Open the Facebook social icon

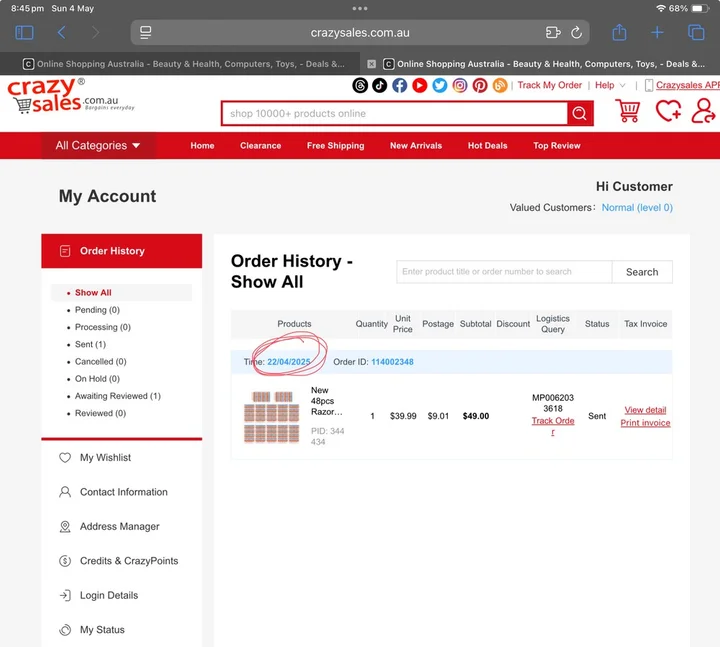(x=400, y=86)
